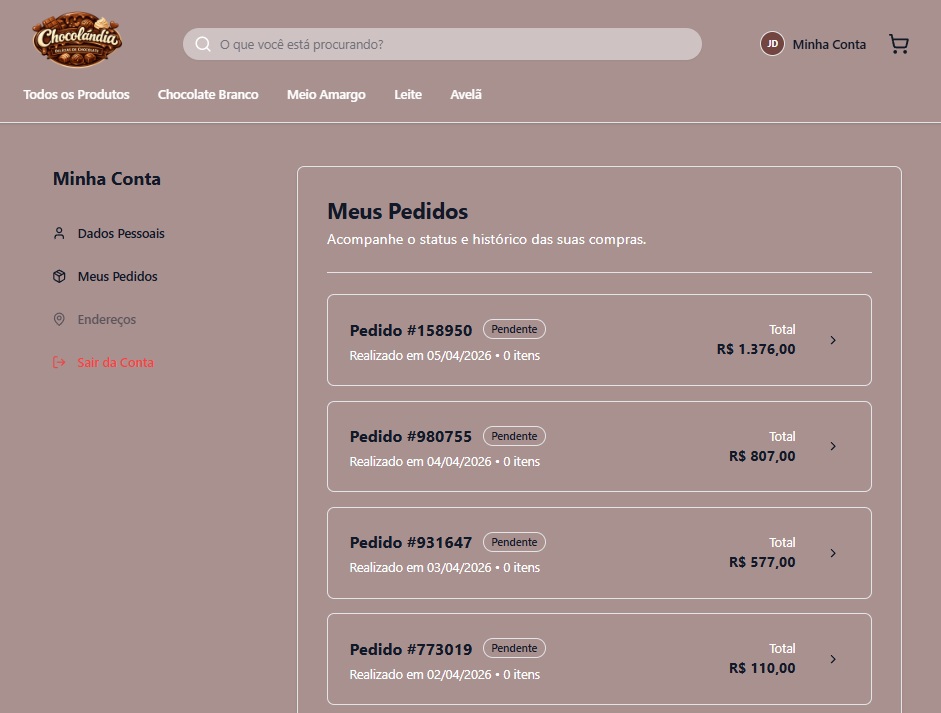Open Pedido #773019 details arrow
The width and height of the screenshot is (941, 713).
(x=833, y=659)
